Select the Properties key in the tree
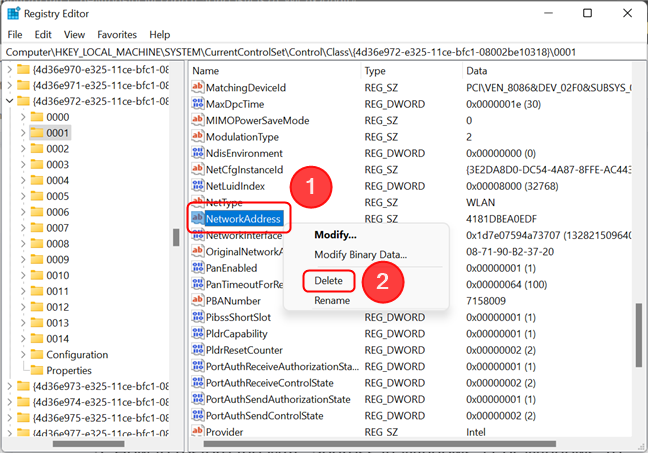This screenshot has width=648, height=453. click(x=69, y=370)
